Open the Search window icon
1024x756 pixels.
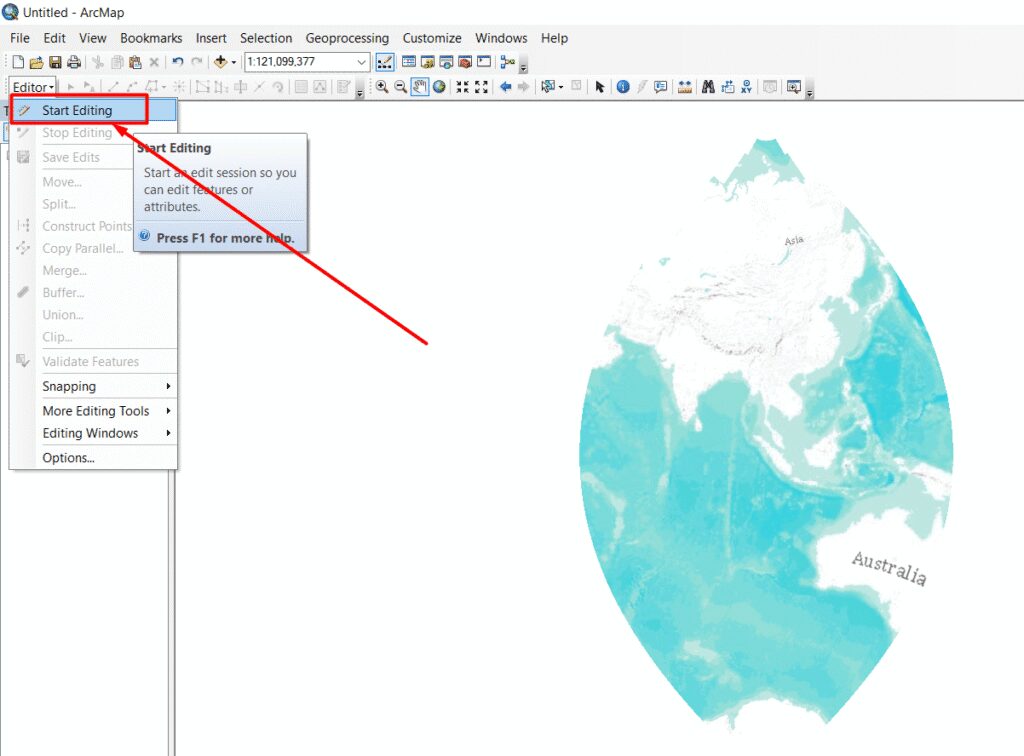pos(446,62)
